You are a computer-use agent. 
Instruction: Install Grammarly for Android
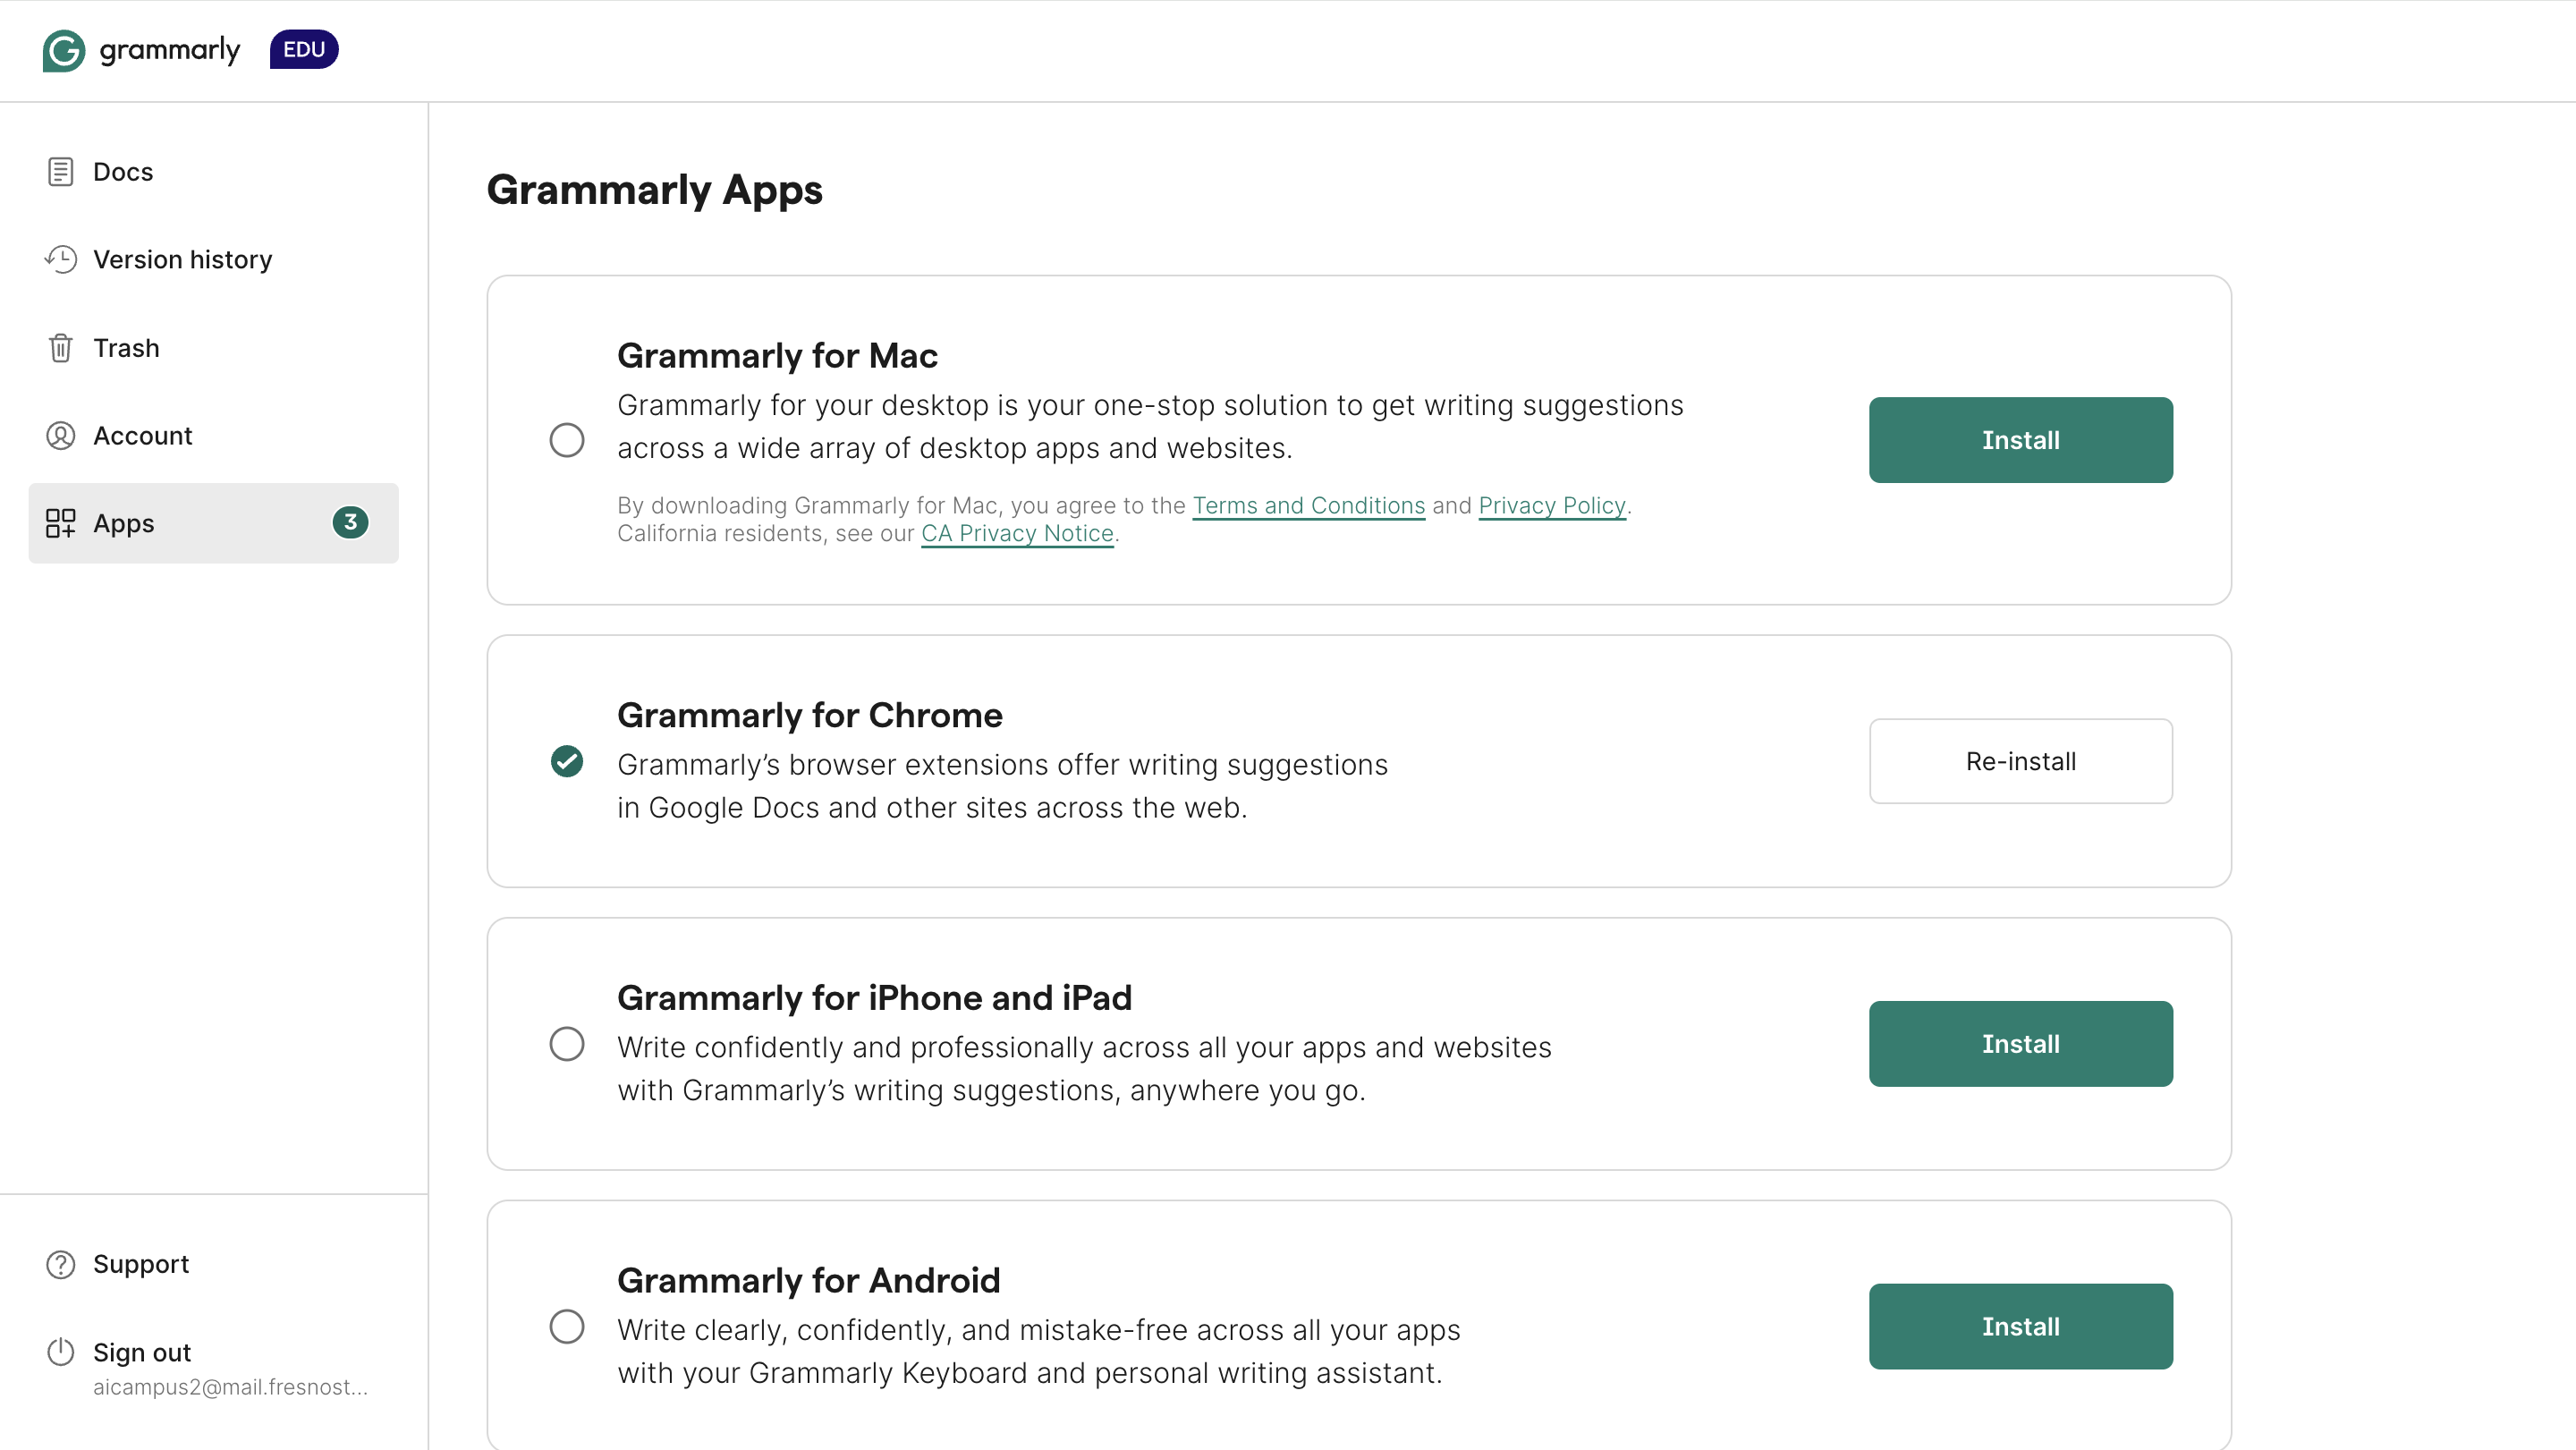(2020, 1326)
